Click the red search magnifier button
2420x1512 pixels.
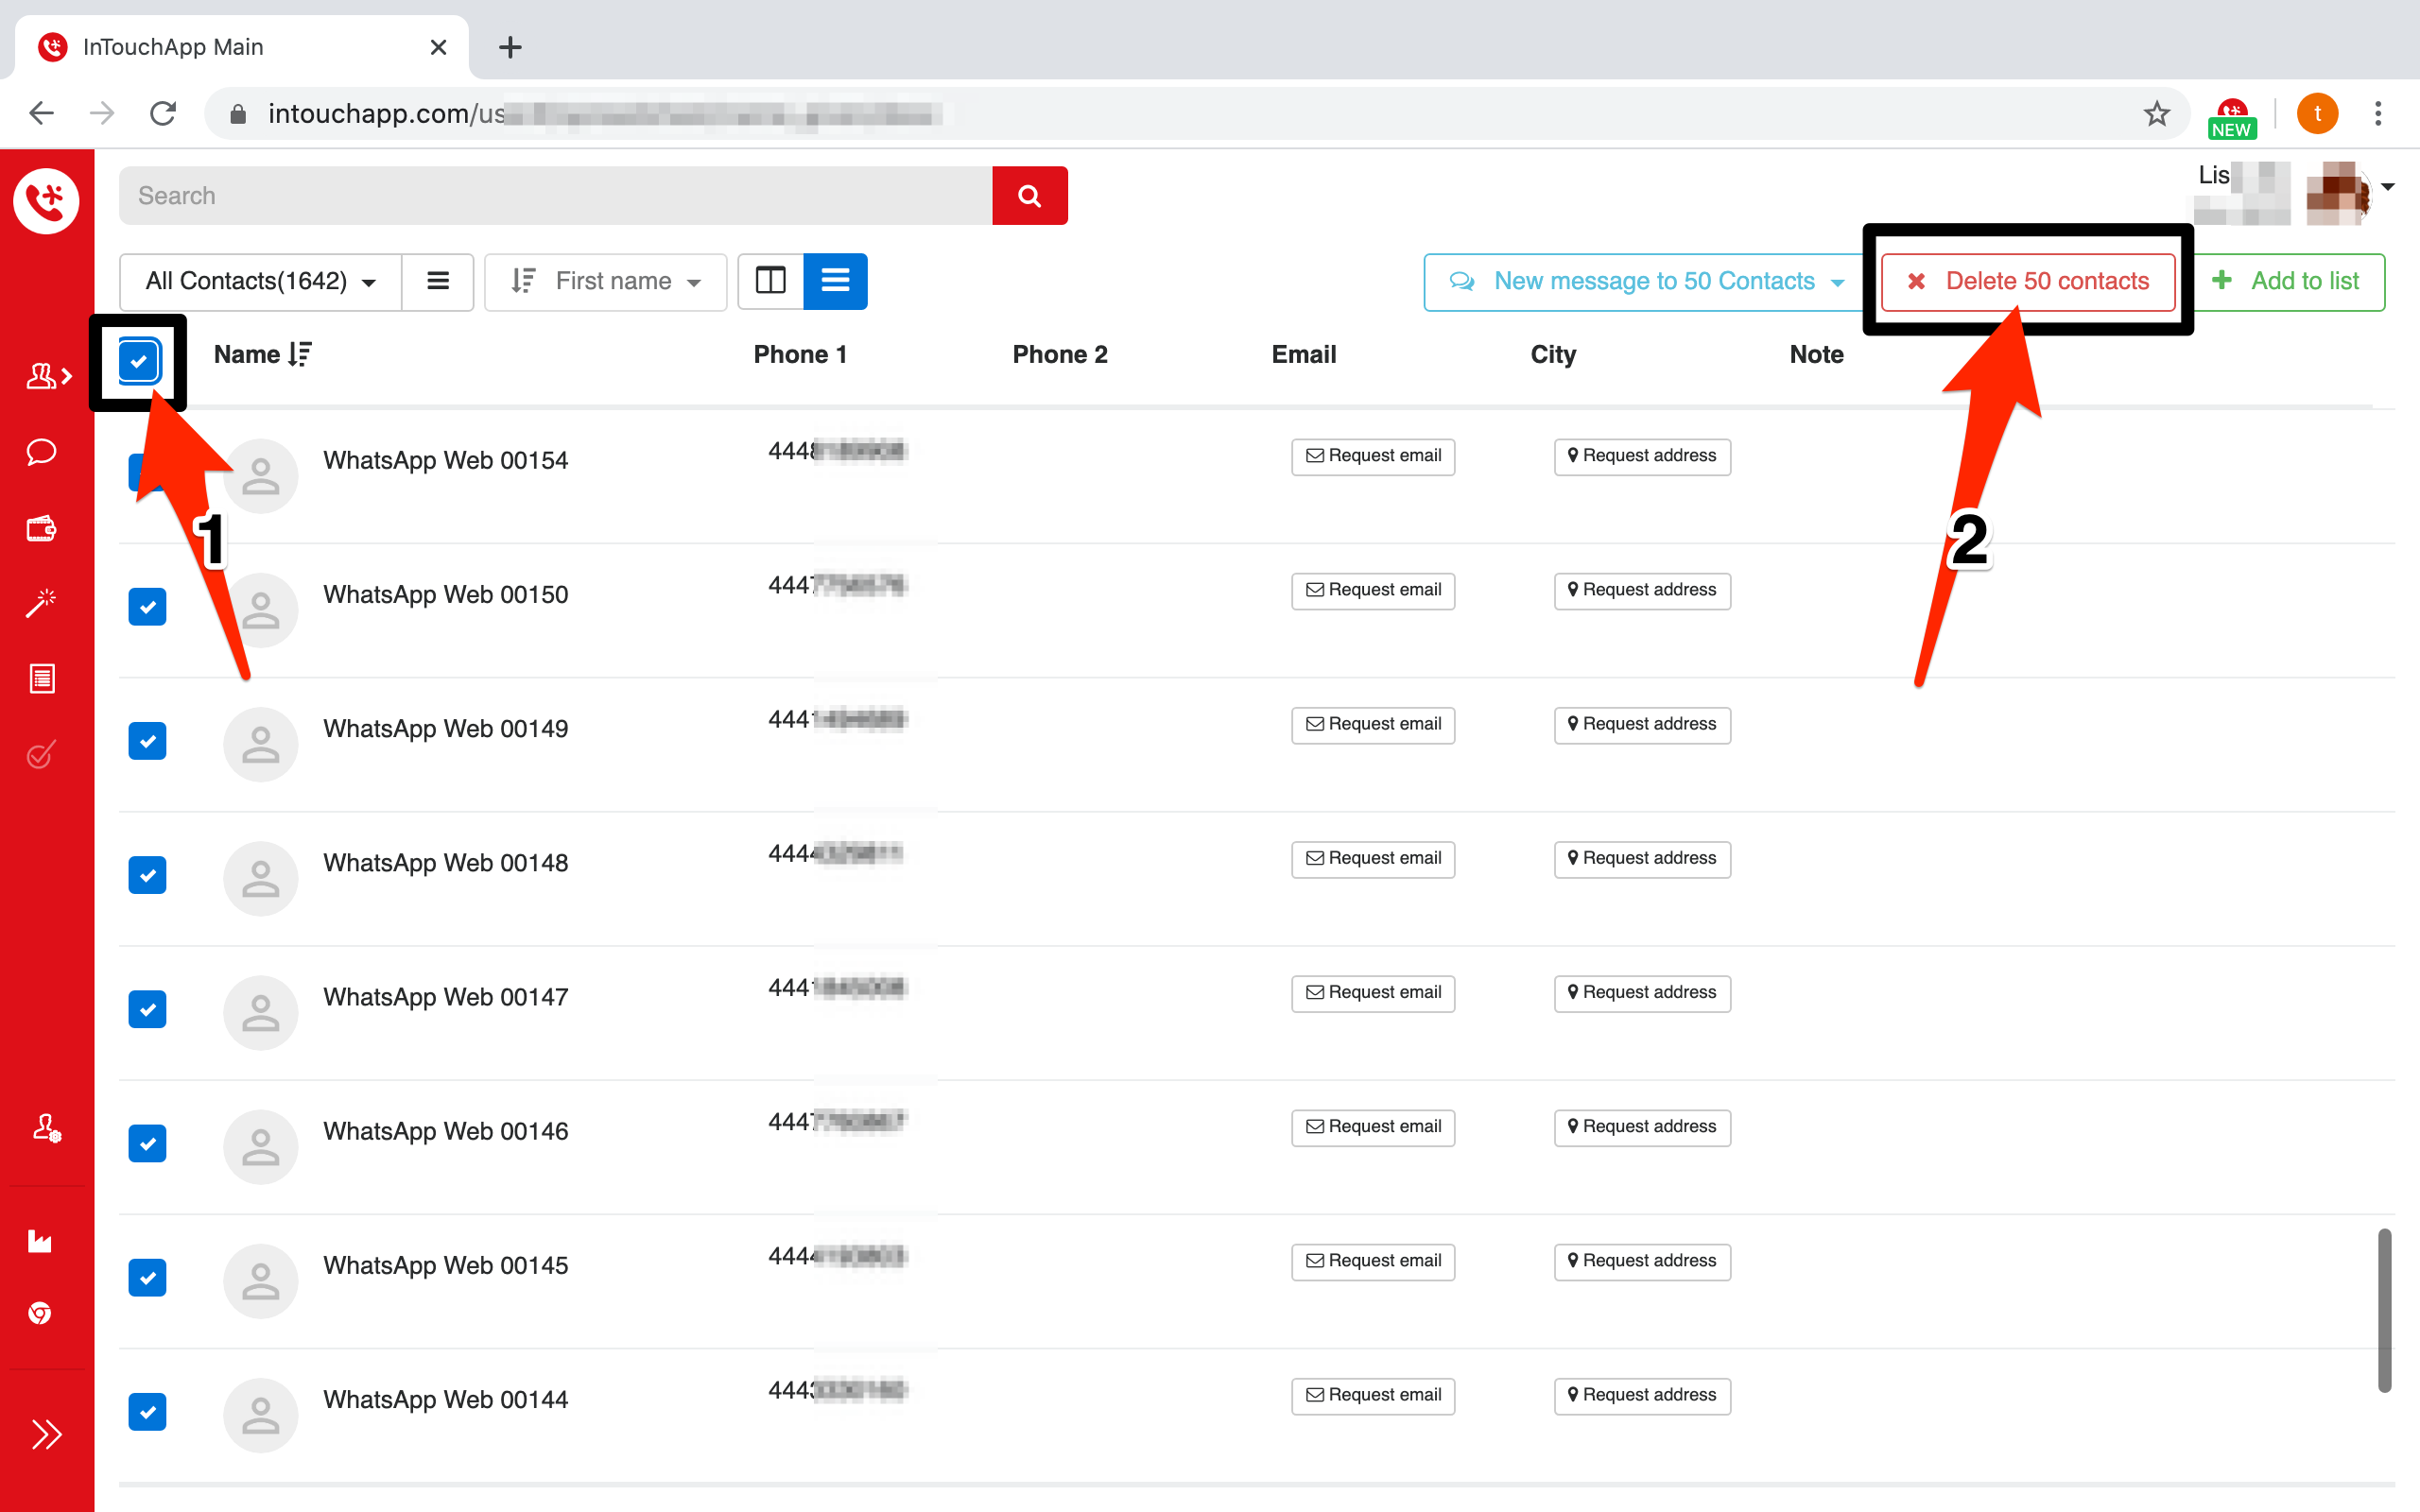1029,195
